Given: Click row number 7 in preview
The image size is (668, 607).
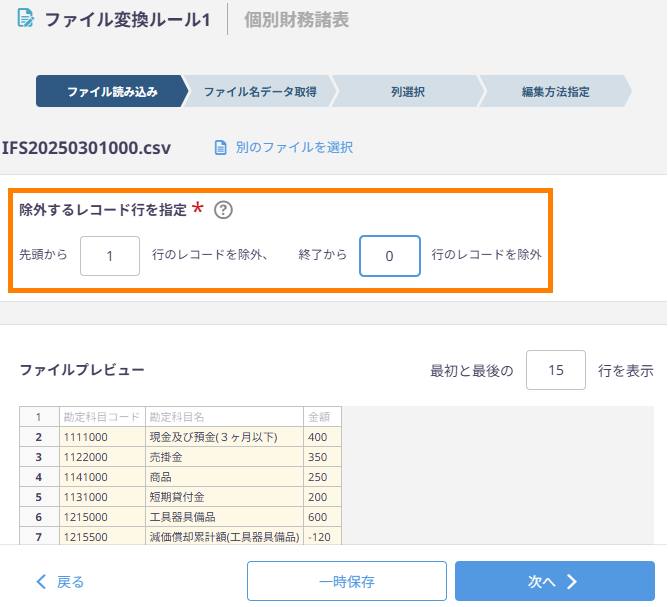Looking at the screenshot, I should coord(39,536).
